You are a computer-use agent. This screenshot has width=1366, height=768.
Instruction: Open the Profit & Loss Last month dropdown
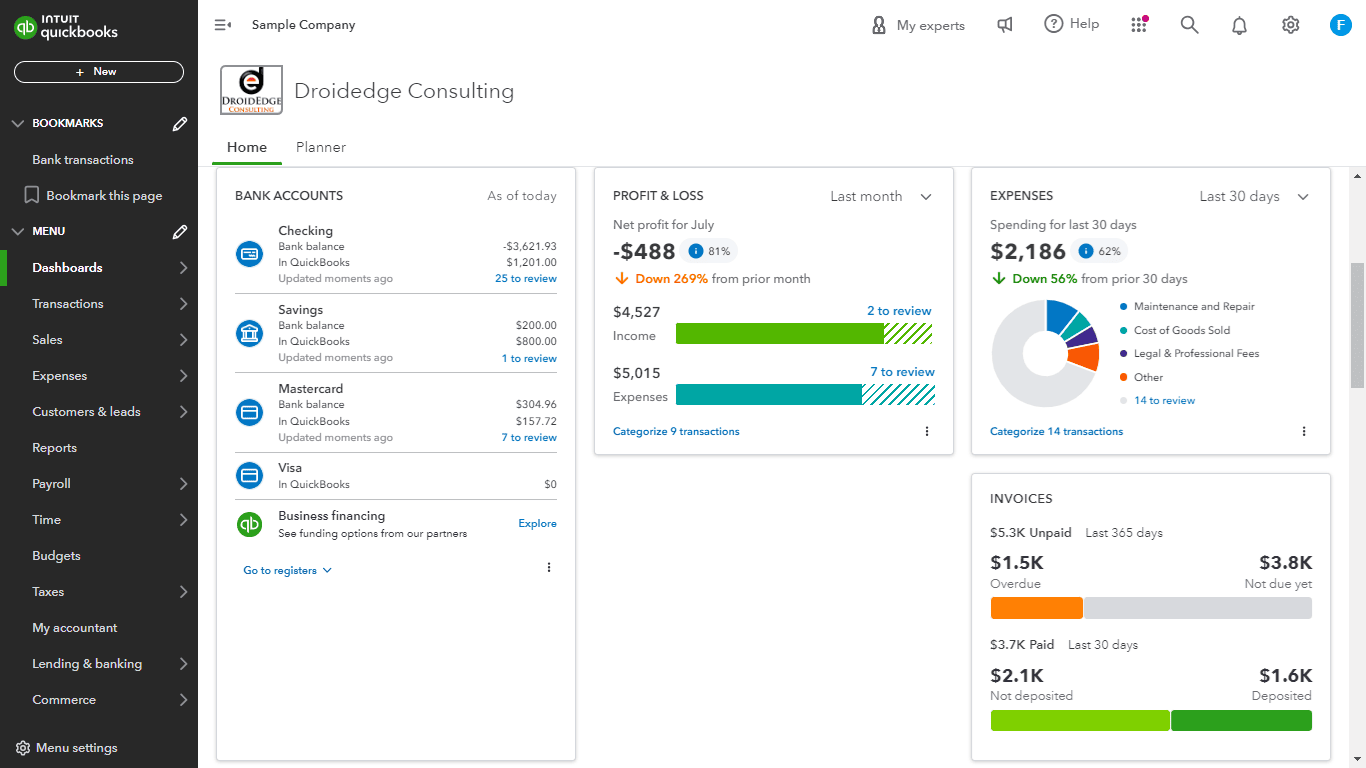click(x=881, y=197)
